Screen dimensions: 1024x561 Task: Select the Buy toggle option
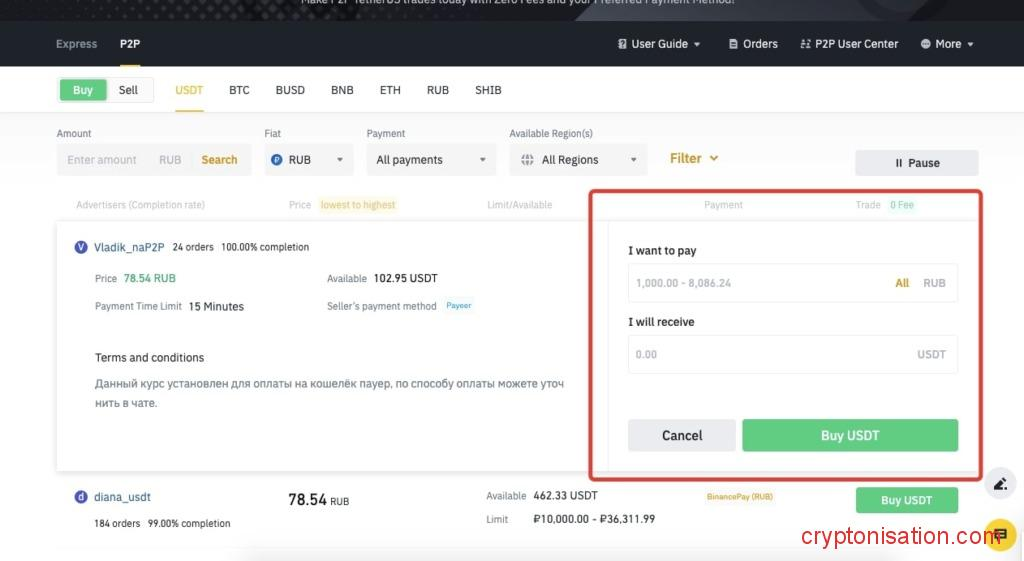pyautogui.click(x=83, y=90)
